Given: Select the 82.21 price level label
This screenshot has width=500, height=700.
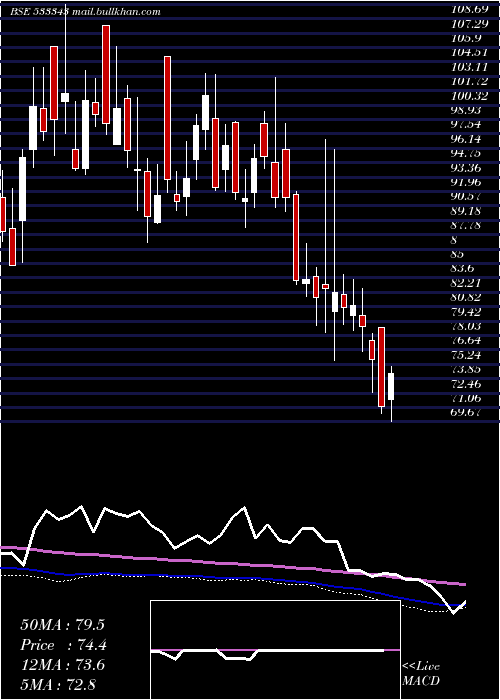Looking at the screenshot, I should point(466,283).
